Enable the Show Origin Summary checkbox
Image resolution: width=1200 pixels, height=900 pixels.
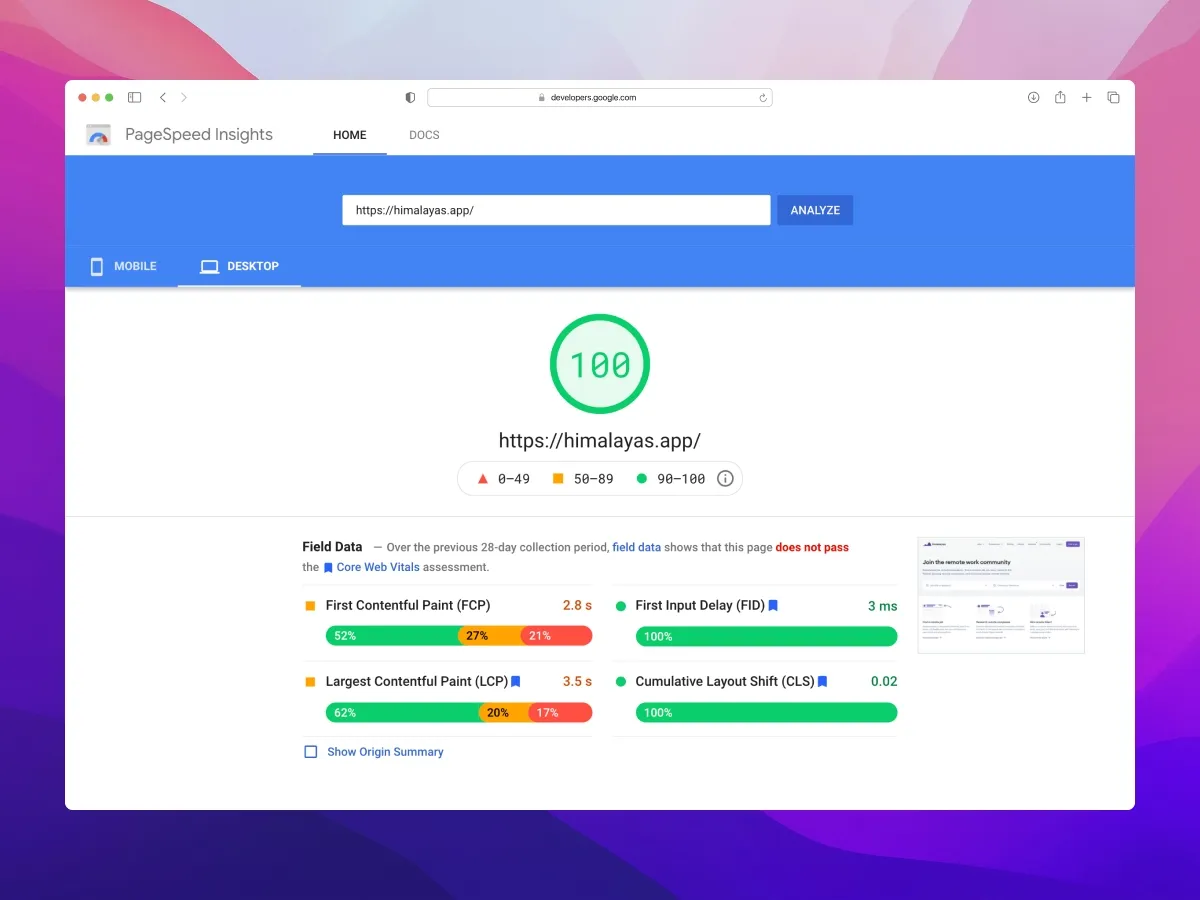311,752
